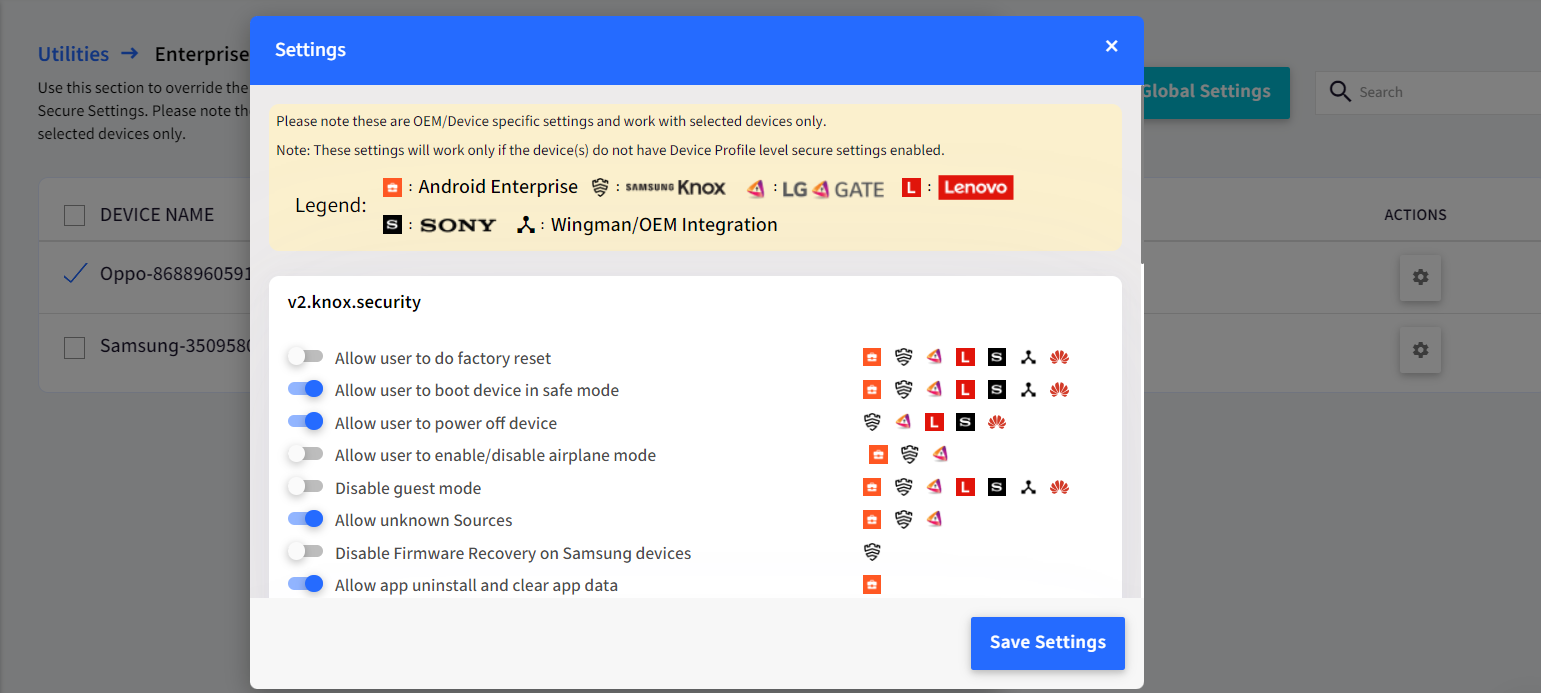The width and height of the screenshot is (1541, 693).
Task: Click the search magnifier icon
Action: pos(1340,92)
